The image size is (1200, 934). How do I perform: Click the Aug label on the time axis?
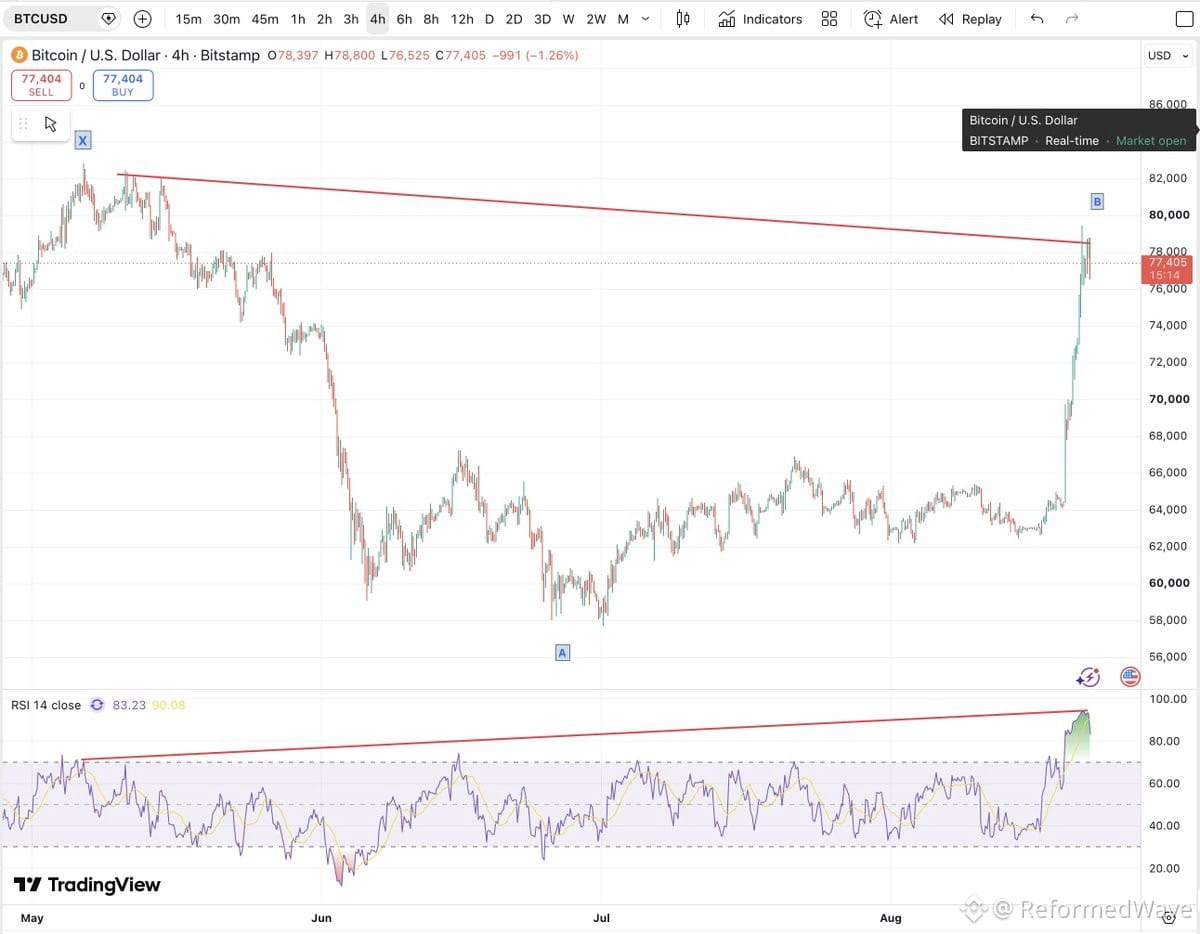pos(890,917)
